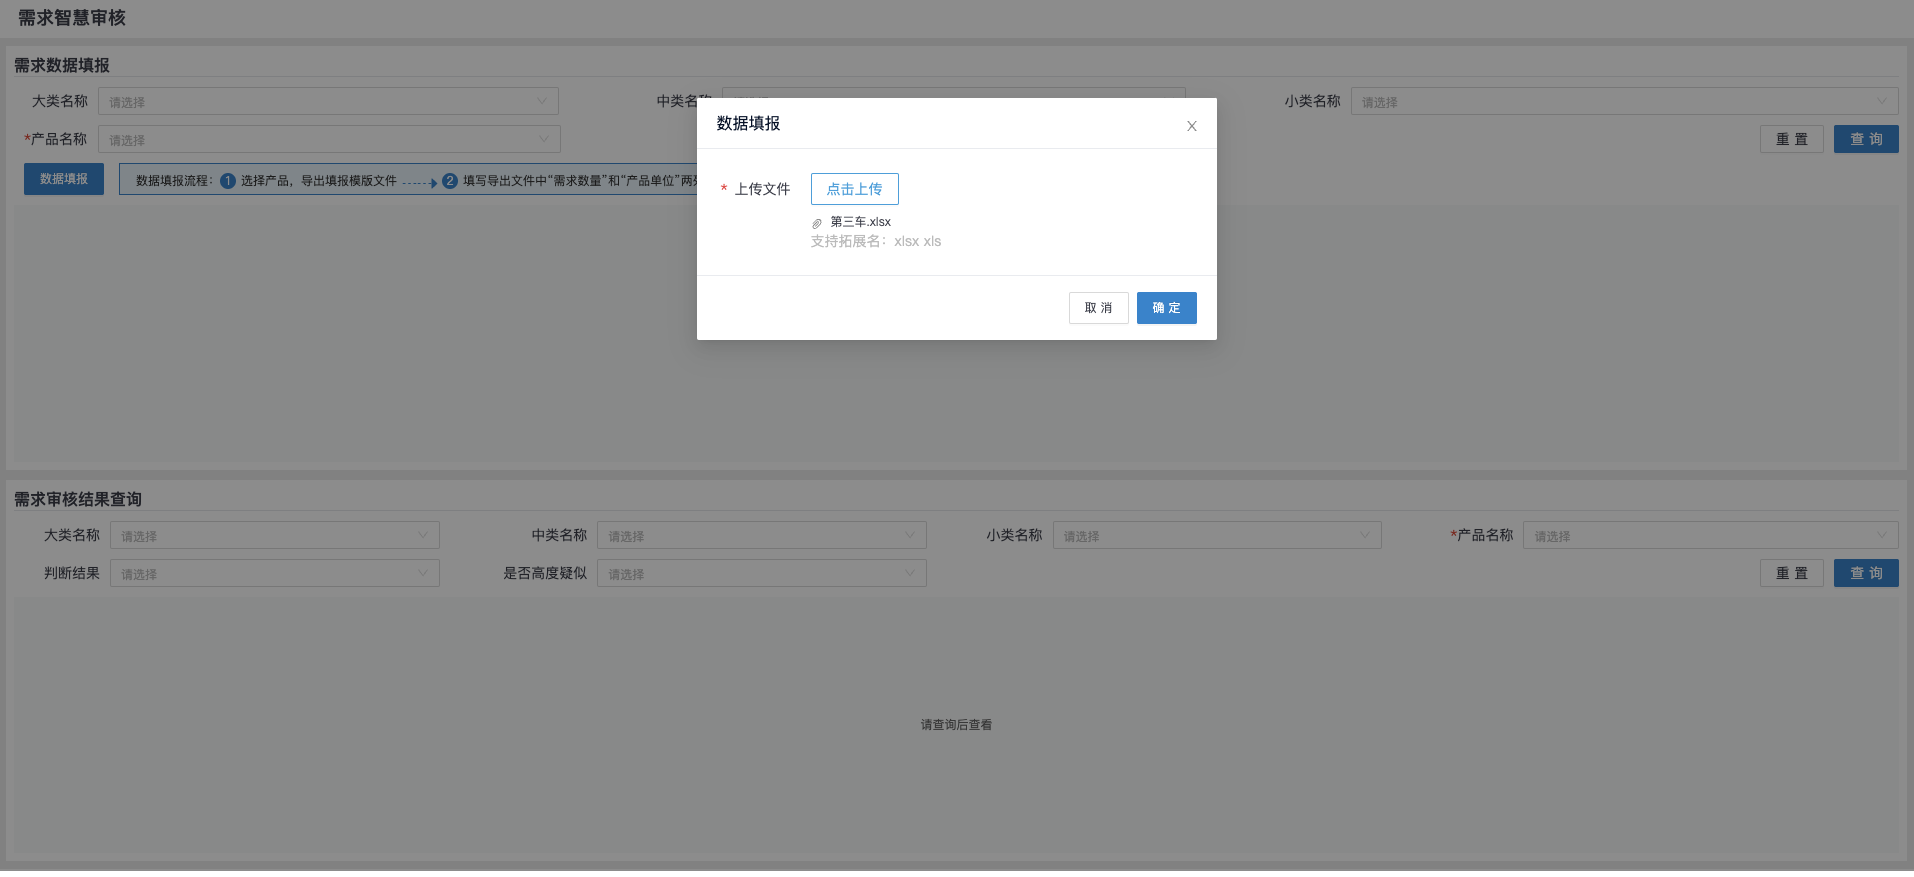Click 查询 in the 需求数据填报 section
Screen dimensions: 1914x877
pyautogui.click(x=1866, y=139)
